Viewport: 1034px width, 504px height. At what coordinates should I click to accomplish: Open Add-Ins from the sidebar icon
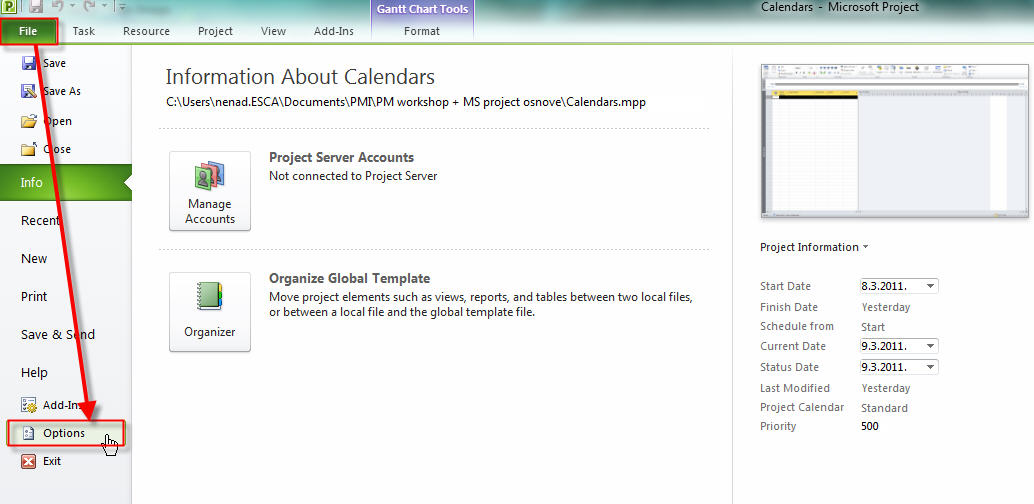pyautogui.click(x=29, y=404)
